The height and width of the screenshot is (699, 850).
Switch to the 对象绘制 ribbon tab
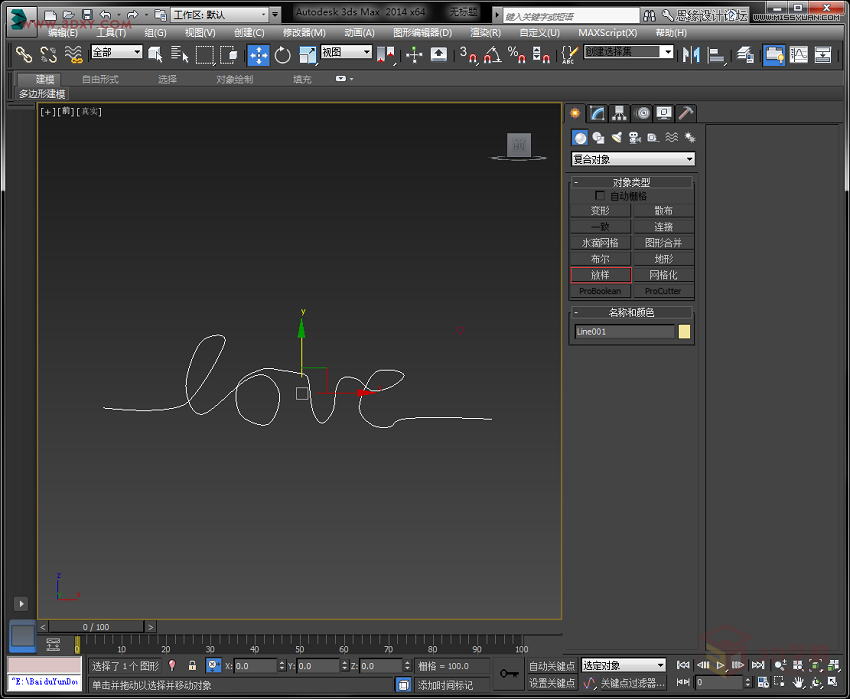pos(235,79)
